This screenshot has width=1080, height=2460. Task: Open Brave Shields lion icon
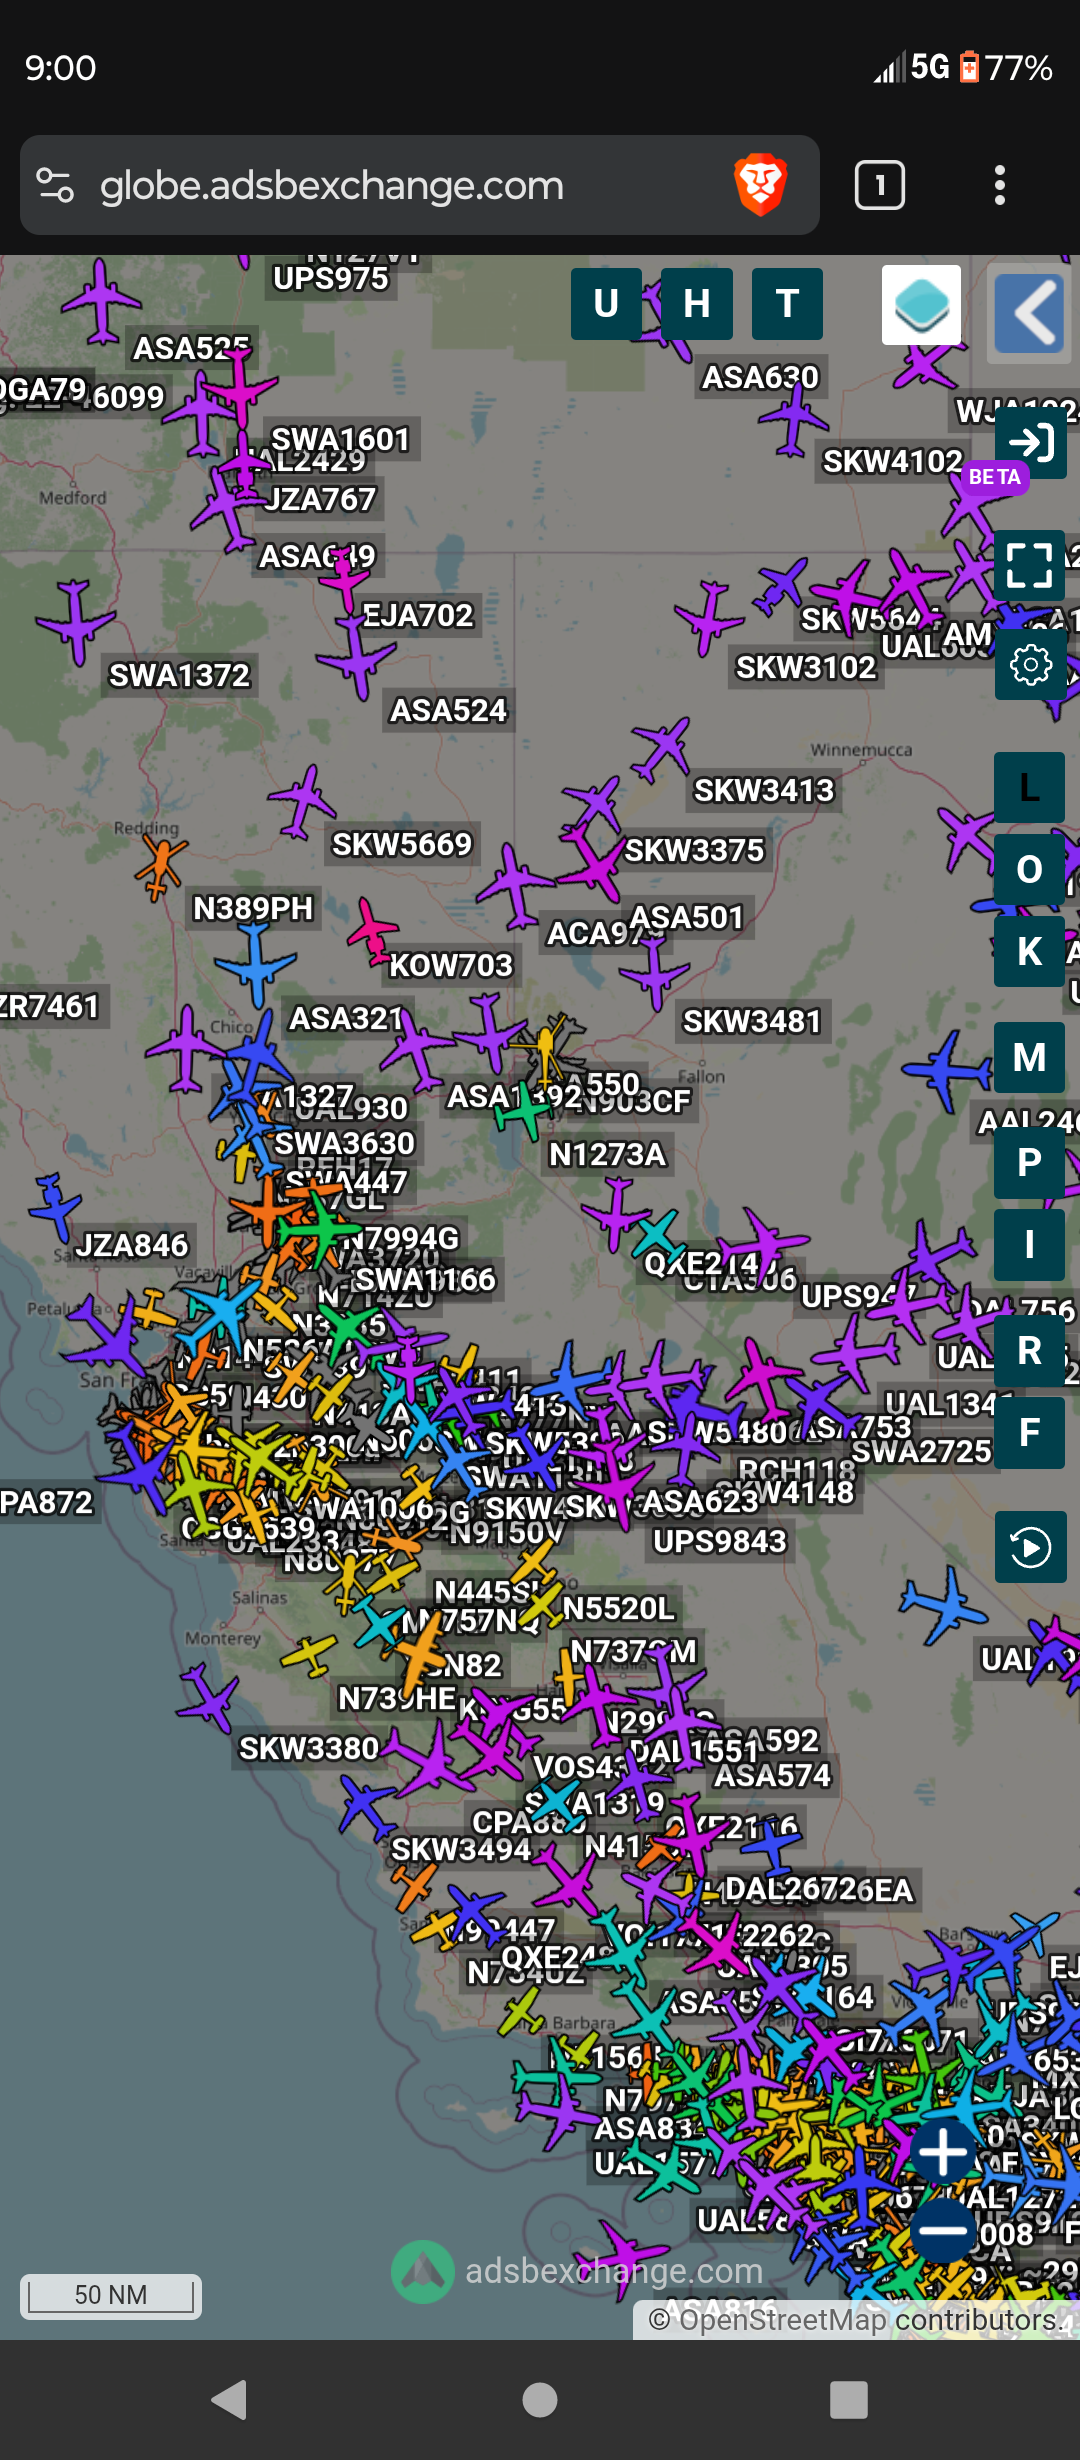760,185
